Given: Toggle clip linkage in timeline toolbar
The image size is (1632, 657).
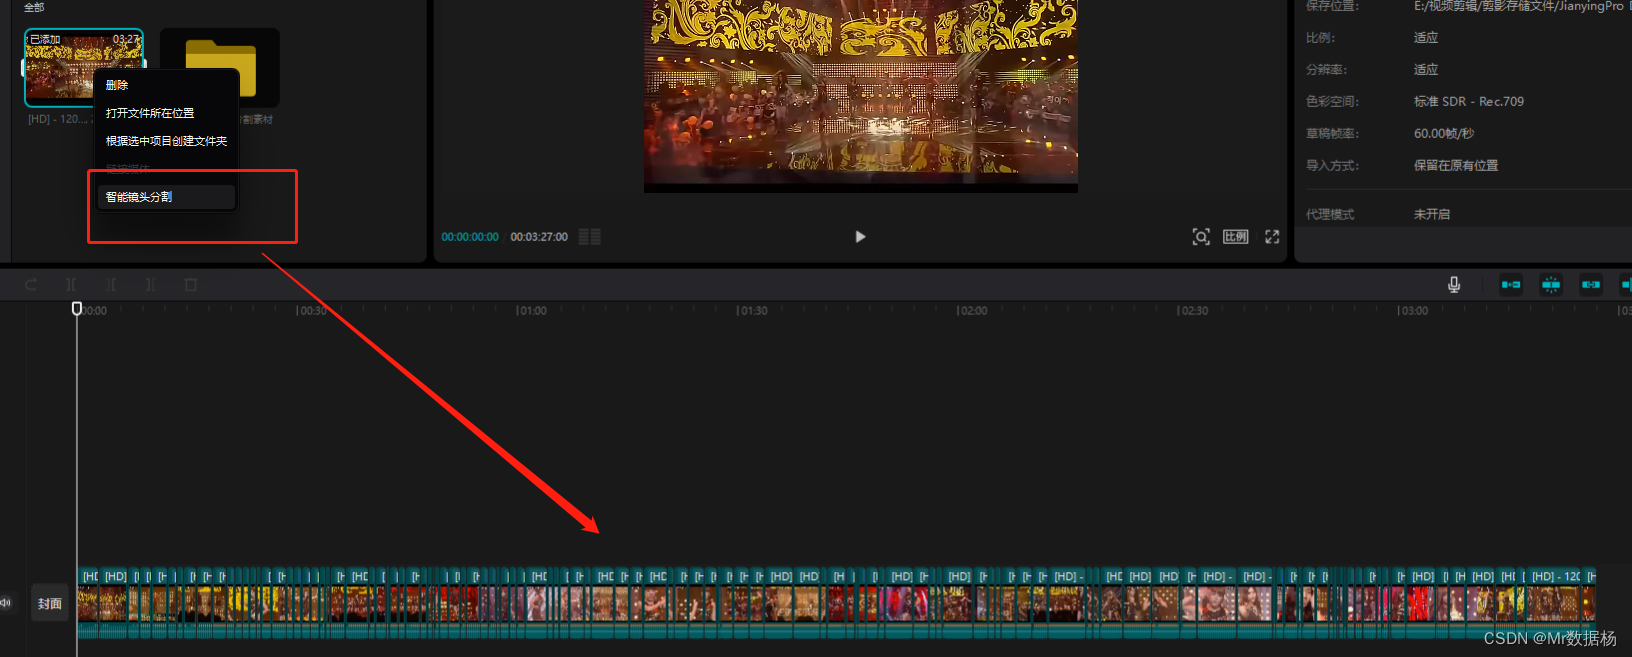Looking at the screenshot, I should point(1591,285).
